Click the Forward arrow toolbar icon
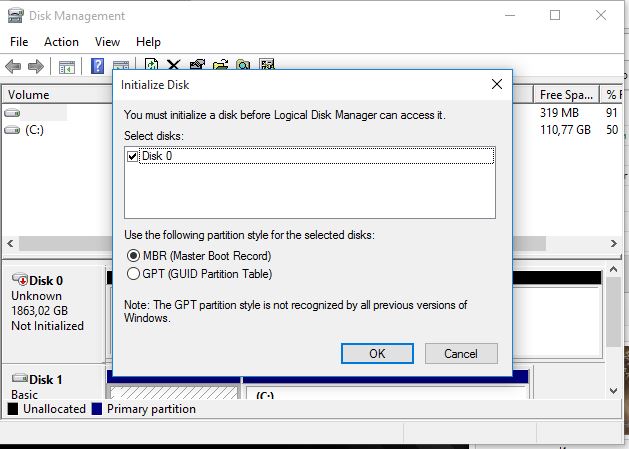Viewport: 629px width, 449px height. point(36,67)
